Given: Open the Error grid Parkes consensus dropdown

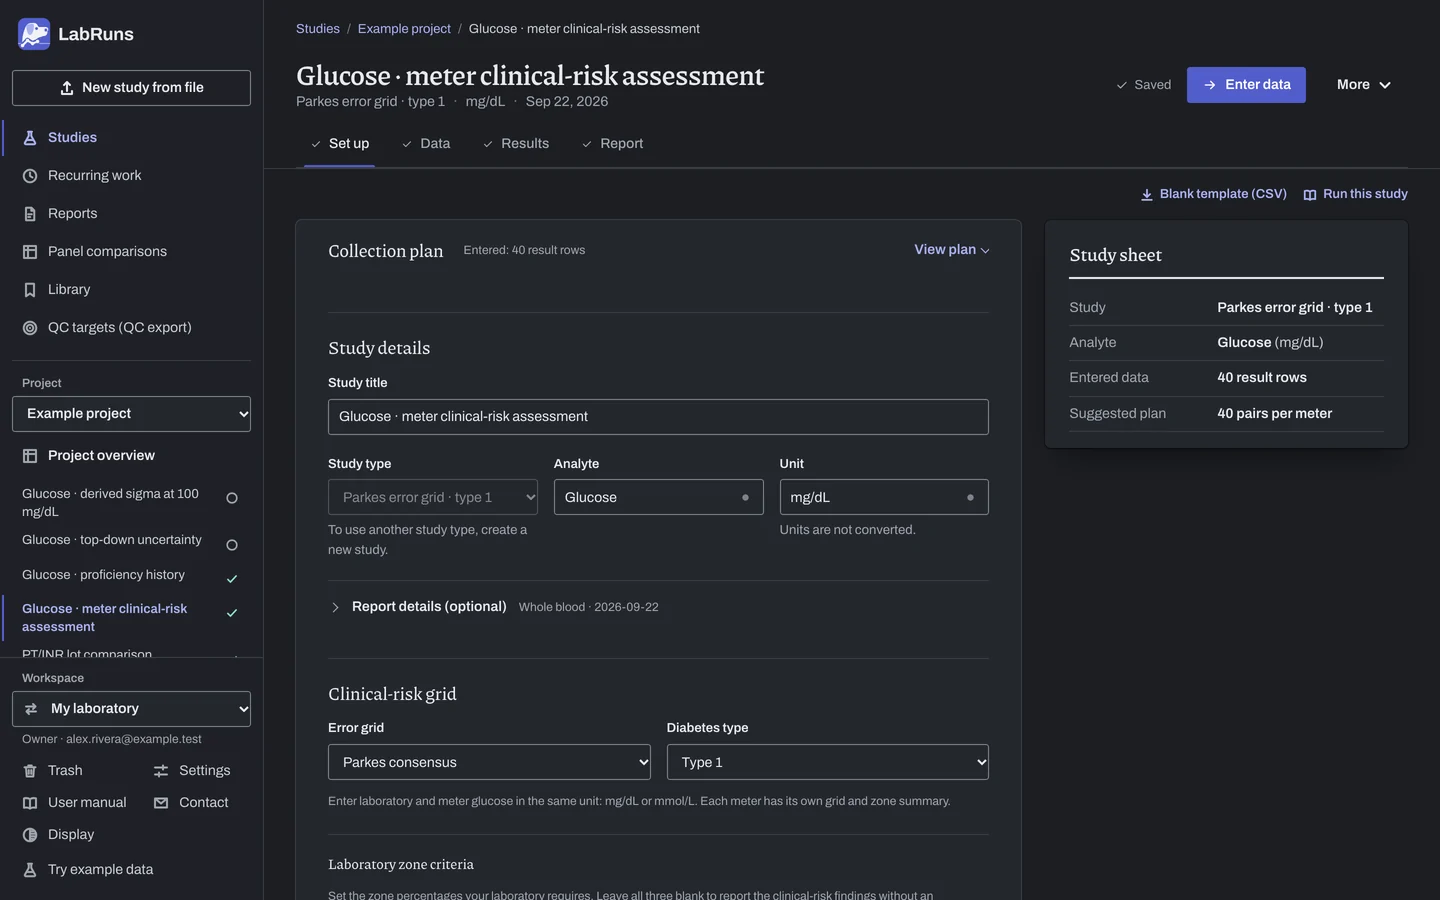Looking at the screenshot, I should coord(489,762).
